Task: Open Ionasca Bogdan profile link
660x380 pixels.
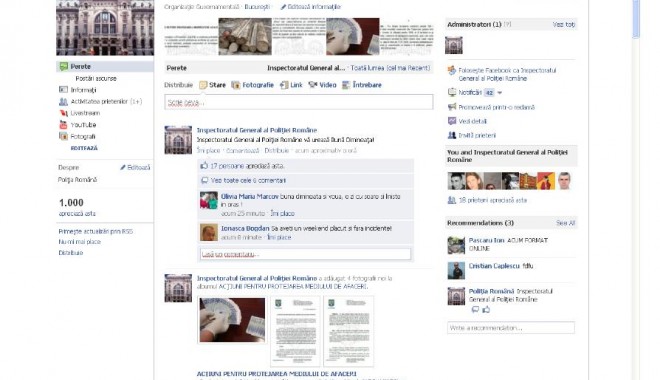Action: pyautogui.click(x=245, y=228)
